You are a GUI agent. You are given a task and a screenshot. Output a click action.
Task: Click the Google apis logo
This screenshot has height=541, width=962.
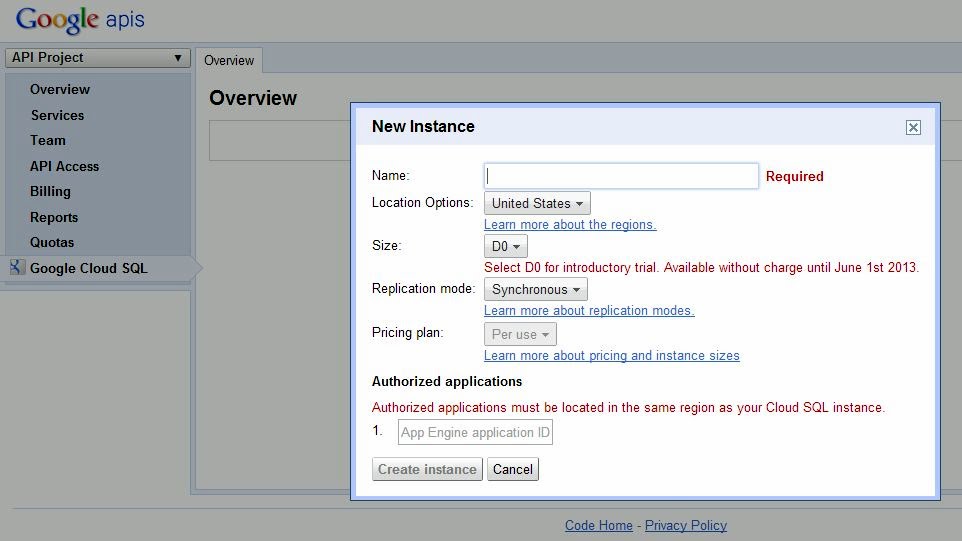pyautogui.click(x=80, y=20)
